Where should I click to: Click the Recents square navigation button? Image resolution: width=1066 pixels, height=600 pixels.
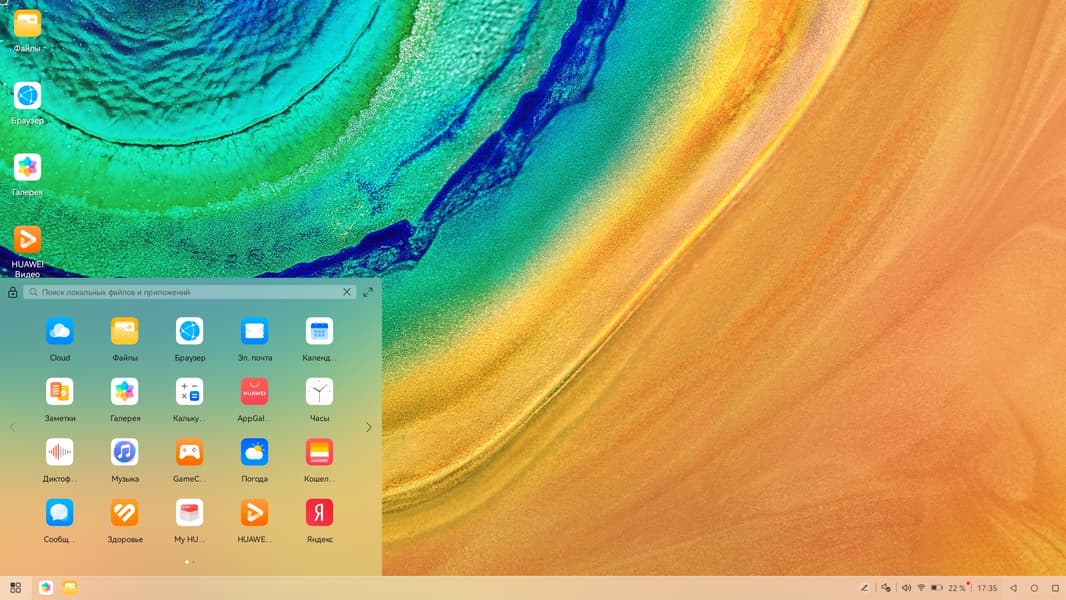click(x=1055, y=588)
